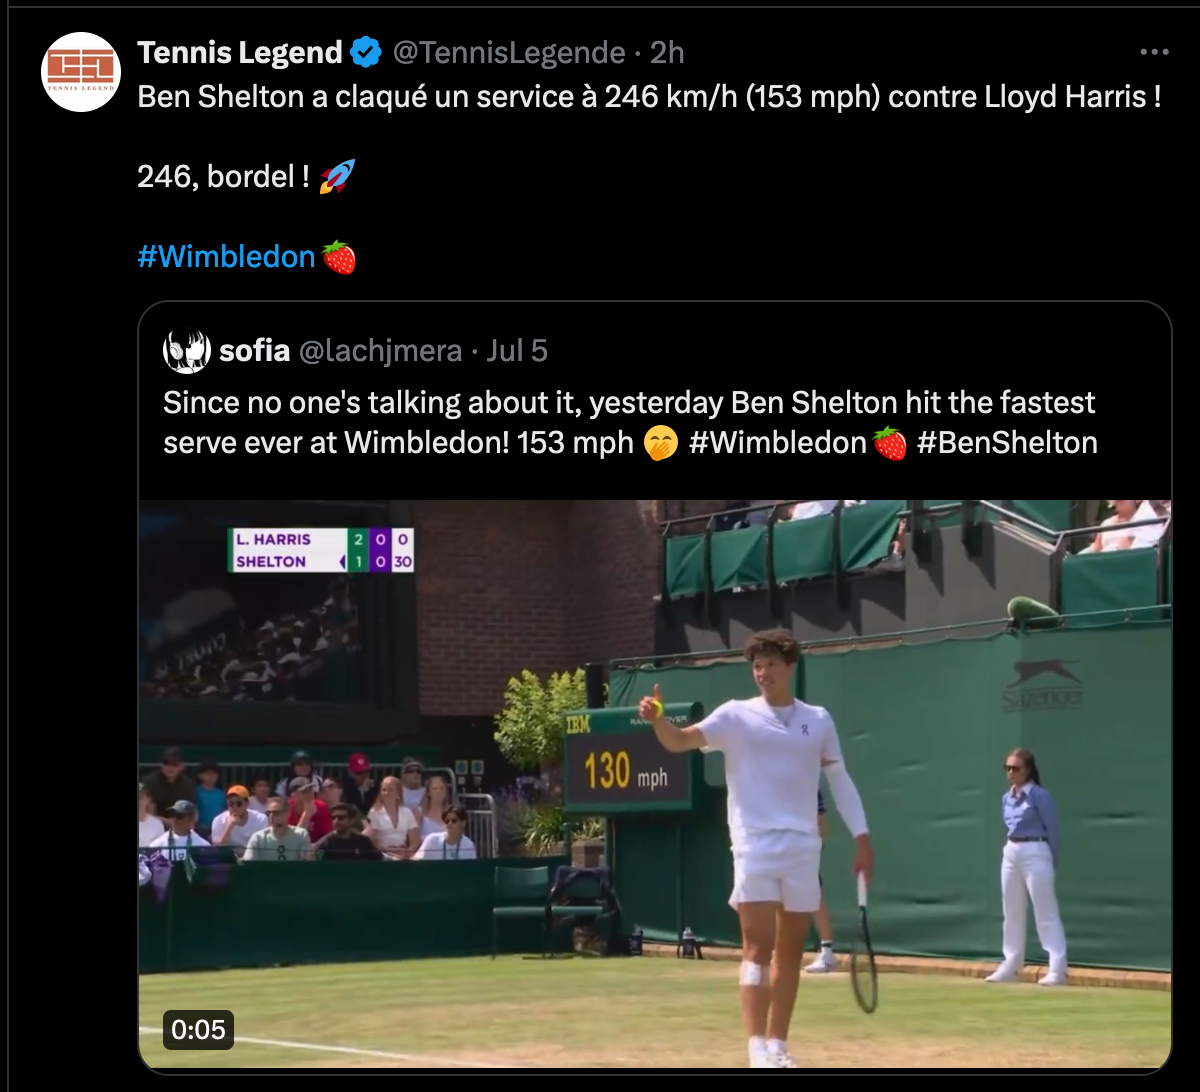Open the Tennis Legend profile avatar
Screen dimensions: 1200x1092
point(81,72)
